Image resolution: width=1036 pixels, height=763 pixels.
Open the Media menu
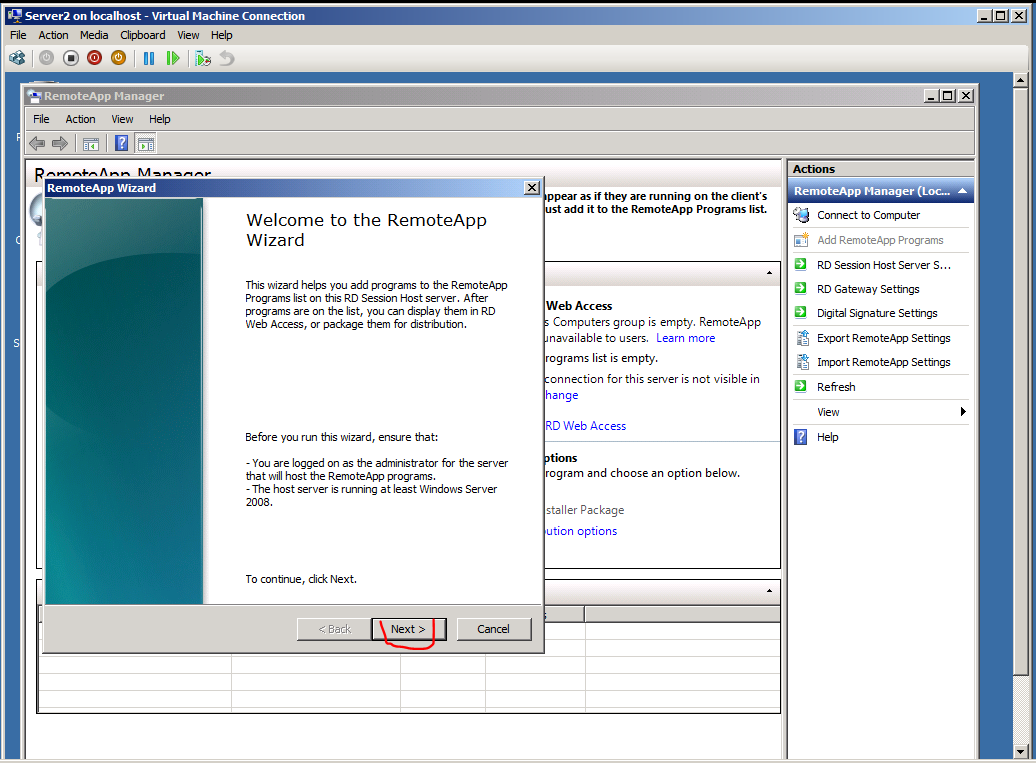(94, 35)
